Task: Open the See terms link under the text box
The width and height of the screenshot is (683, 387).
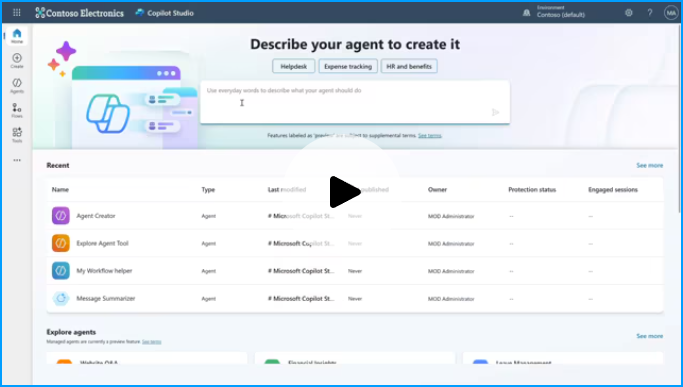Action: [429, 136]
